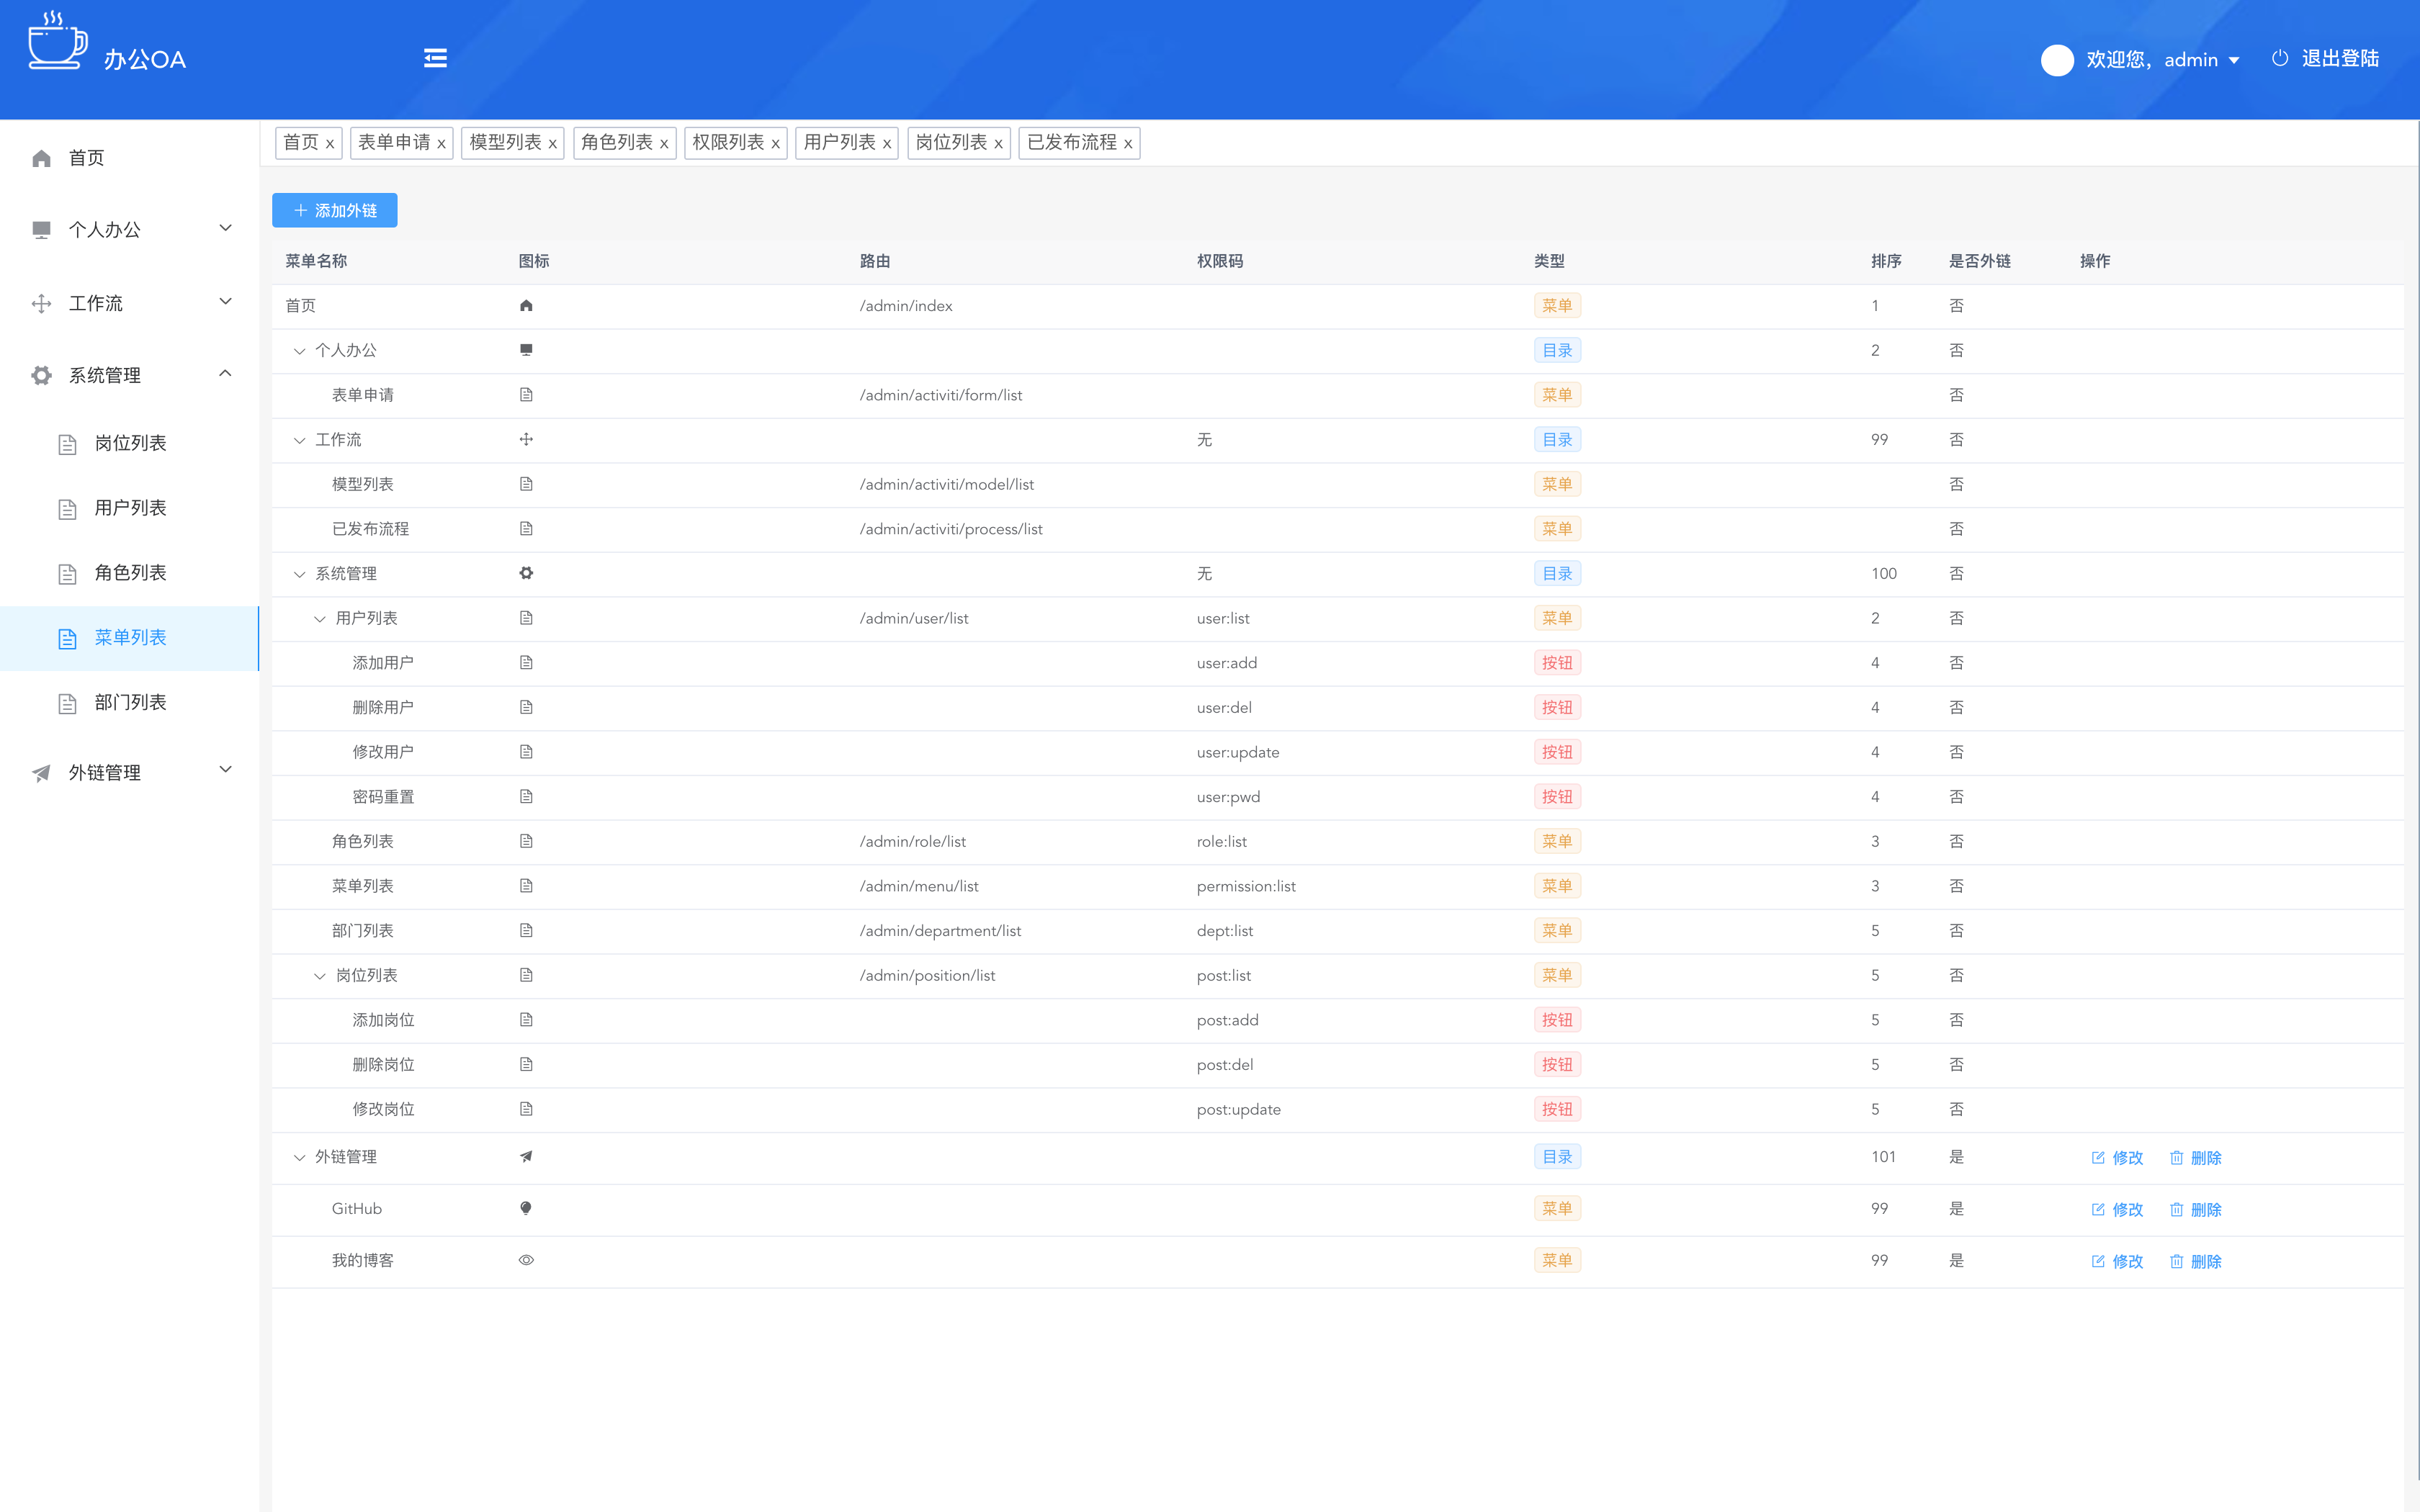Open the admin user dropdown arrow
This screenshot has height=1512, width=2420.
(2234, 61)
